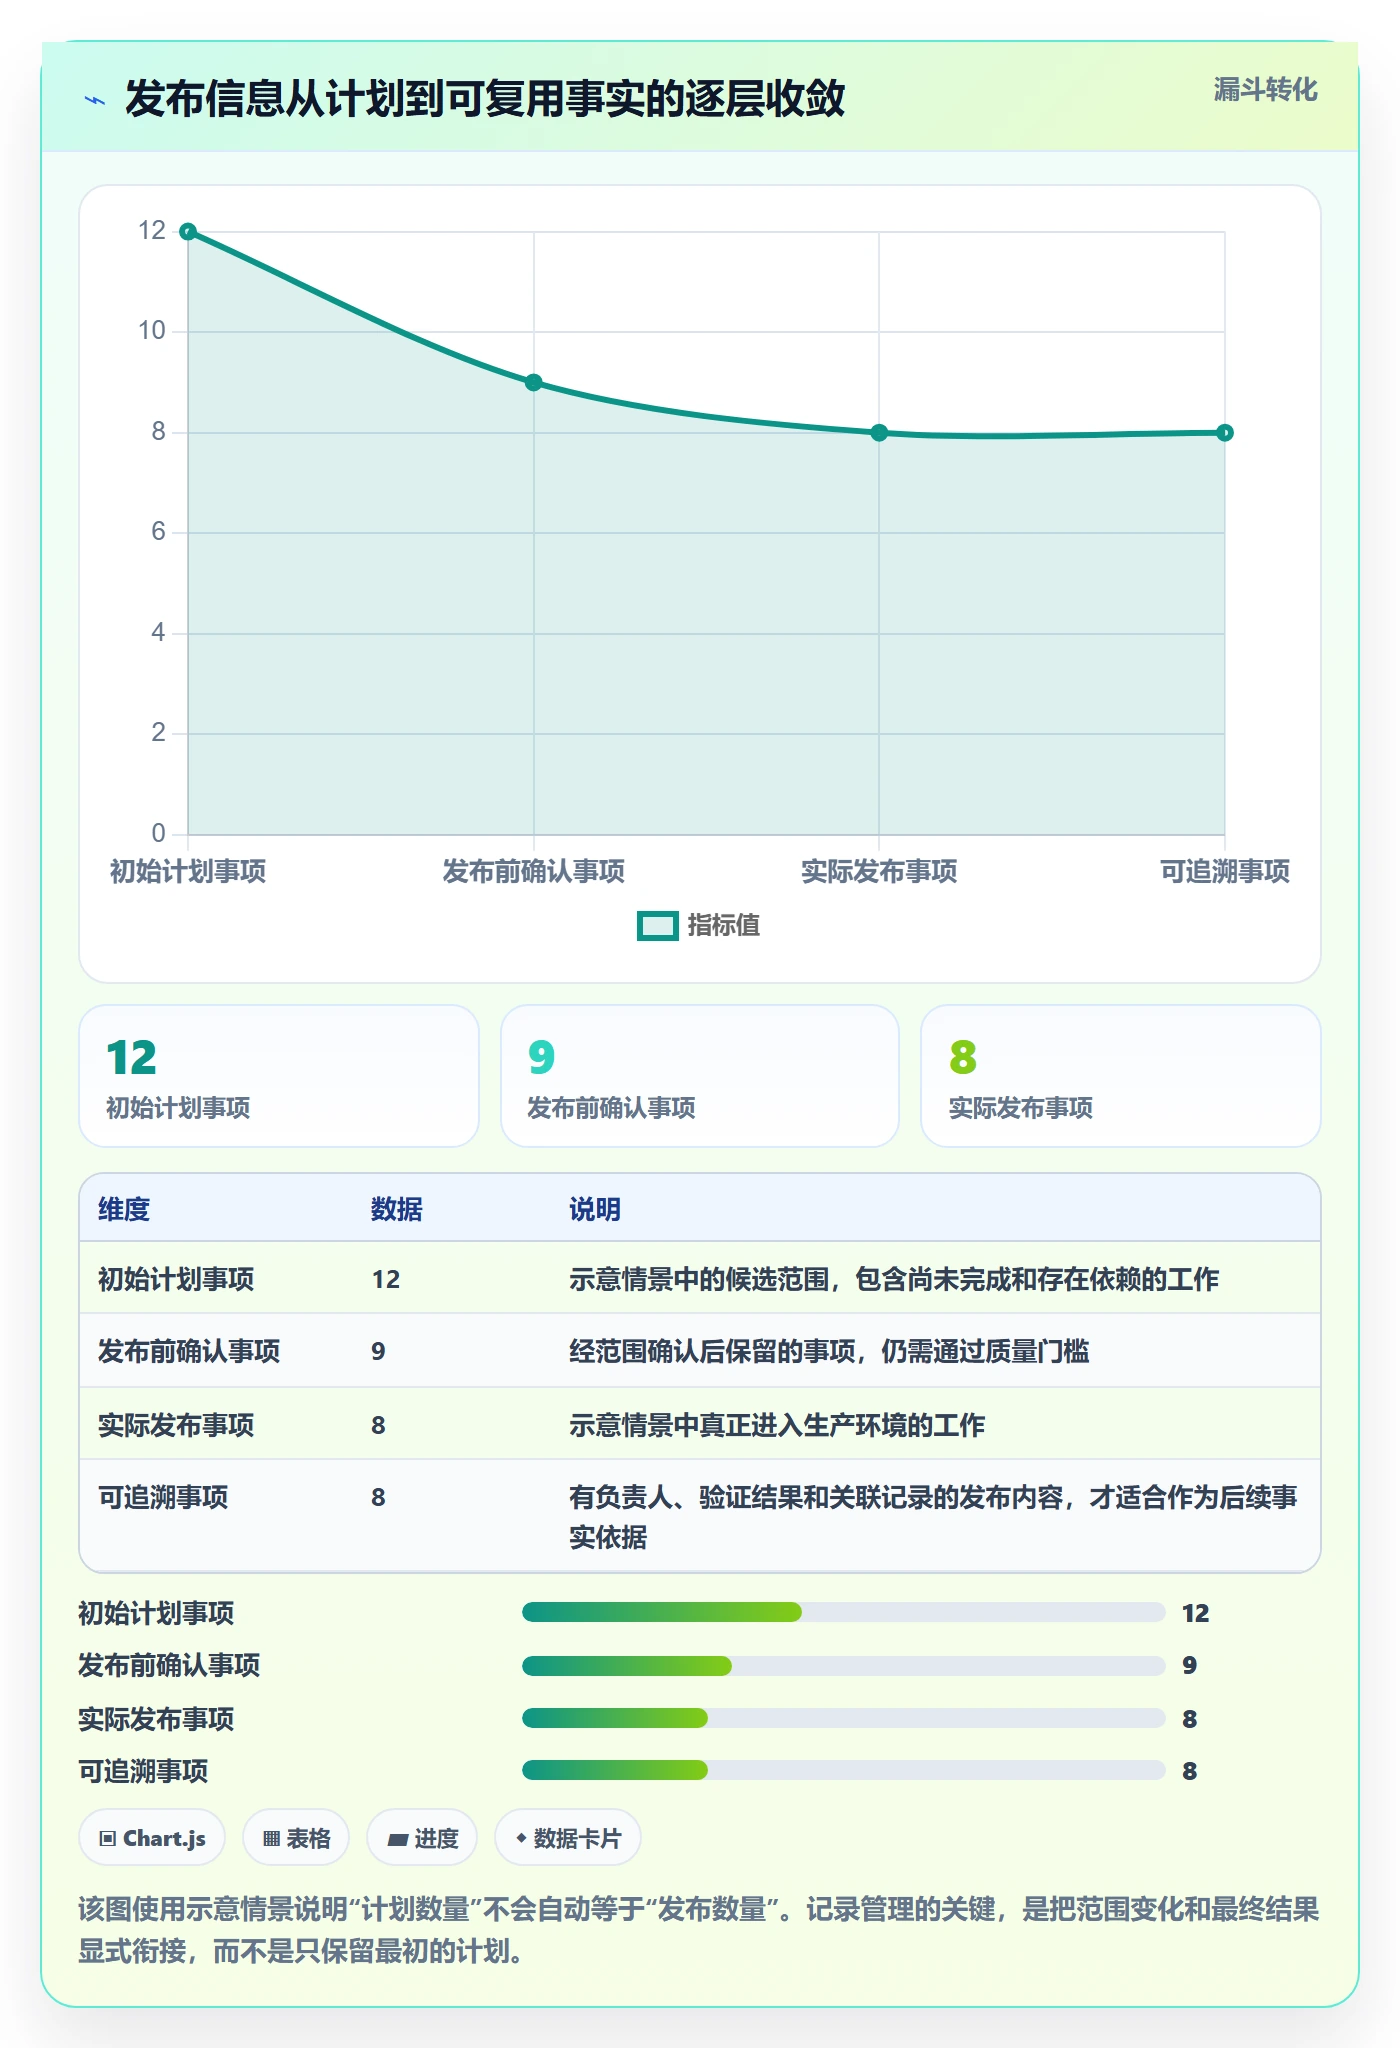Image resolution: width=1400 pixels, height=2048 pixels.
Task: Click the 数据 table column header
Action: pos(397,1209)
